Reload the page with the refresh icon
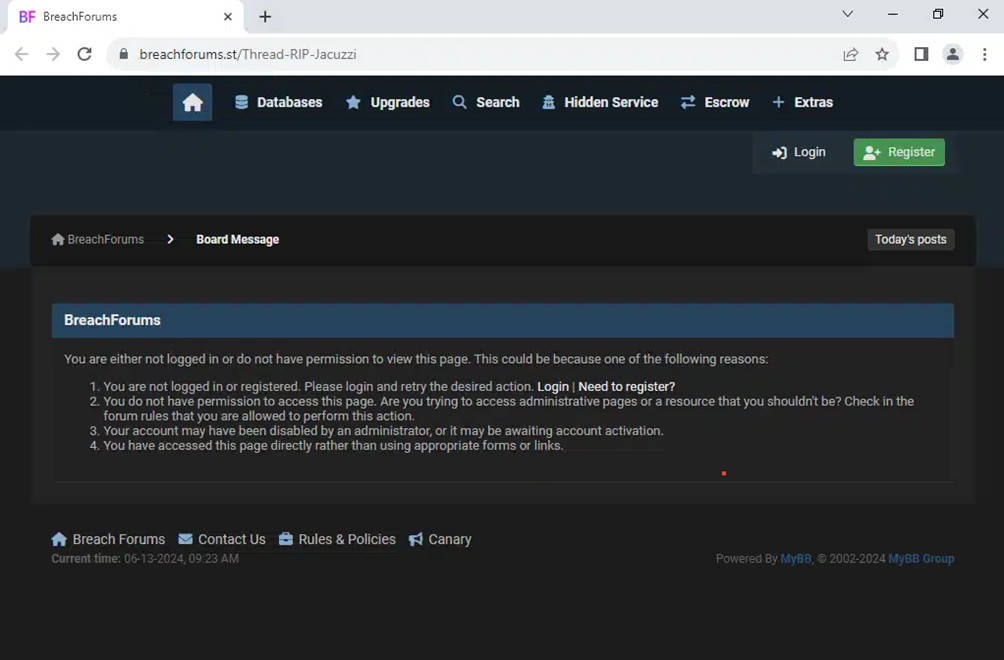The image size is (1004, 660). (x=85, y=54)
